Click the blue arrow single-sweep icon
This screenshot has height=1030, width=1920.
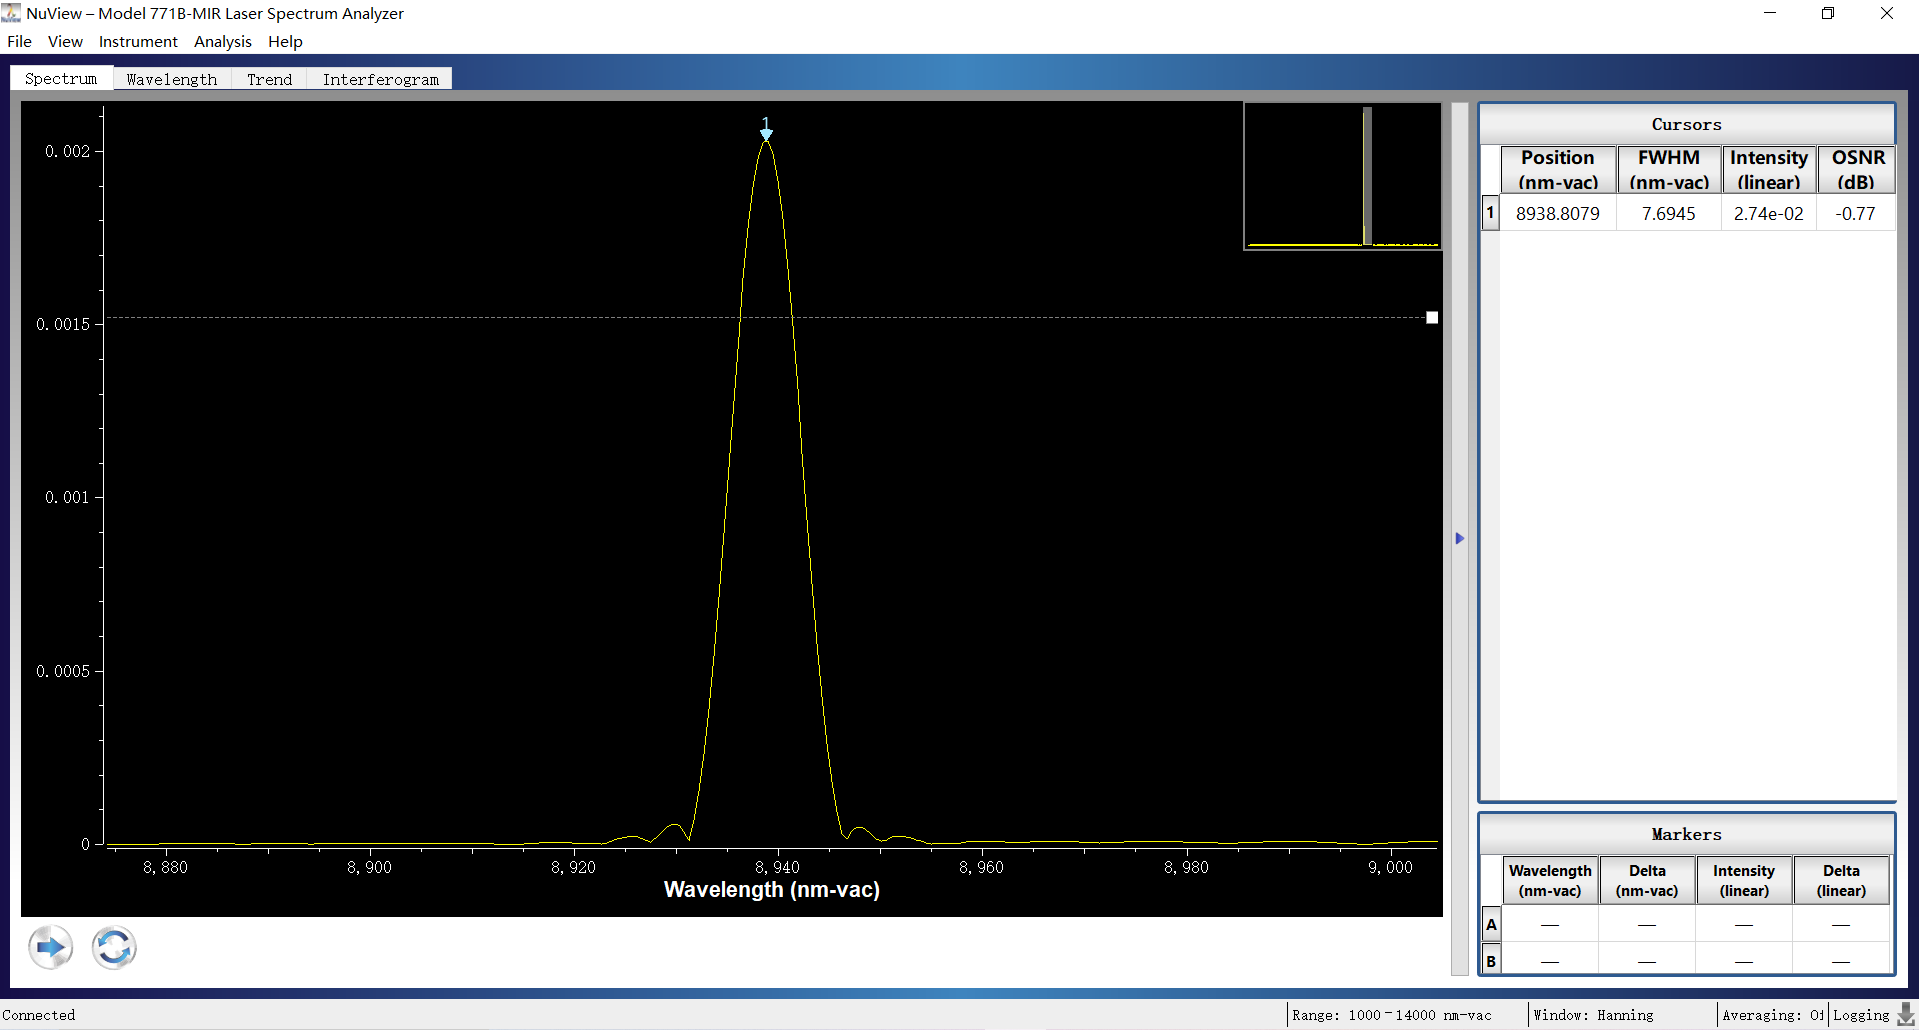click(50, 947)
